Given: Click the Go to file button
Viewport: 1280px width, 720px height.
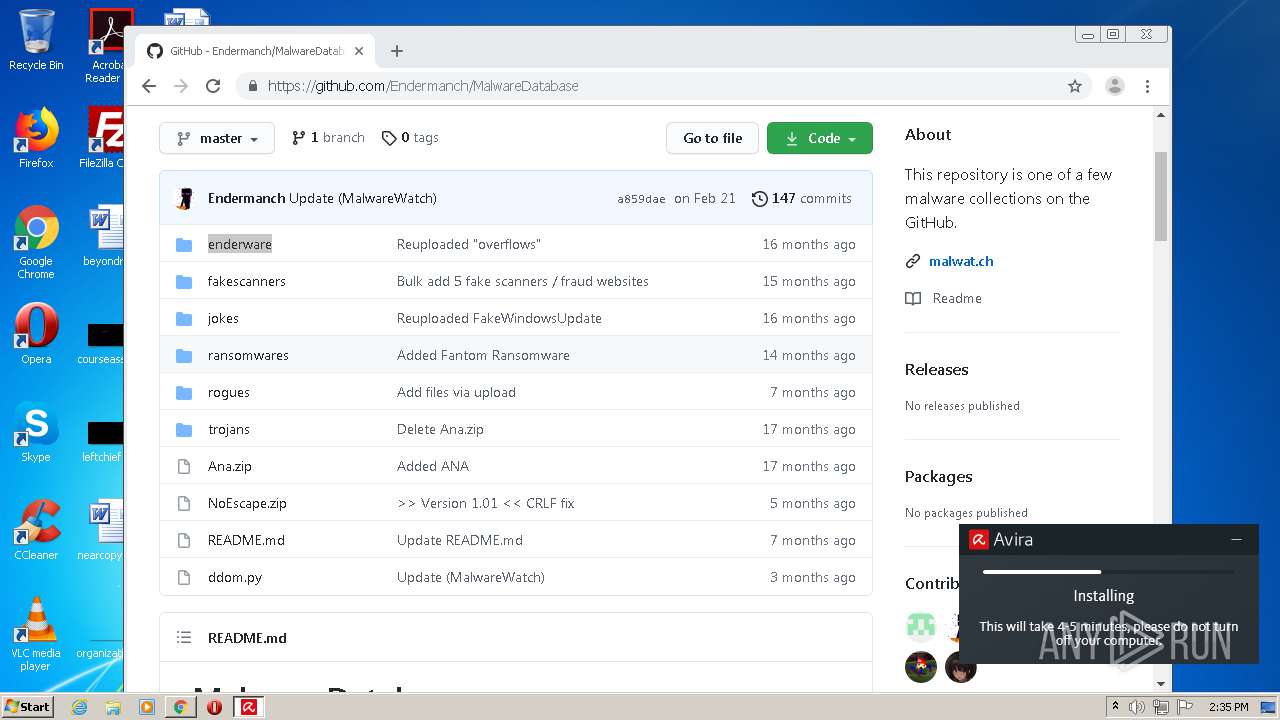Looking at the screenshot, I should click(x=712, y=138).
